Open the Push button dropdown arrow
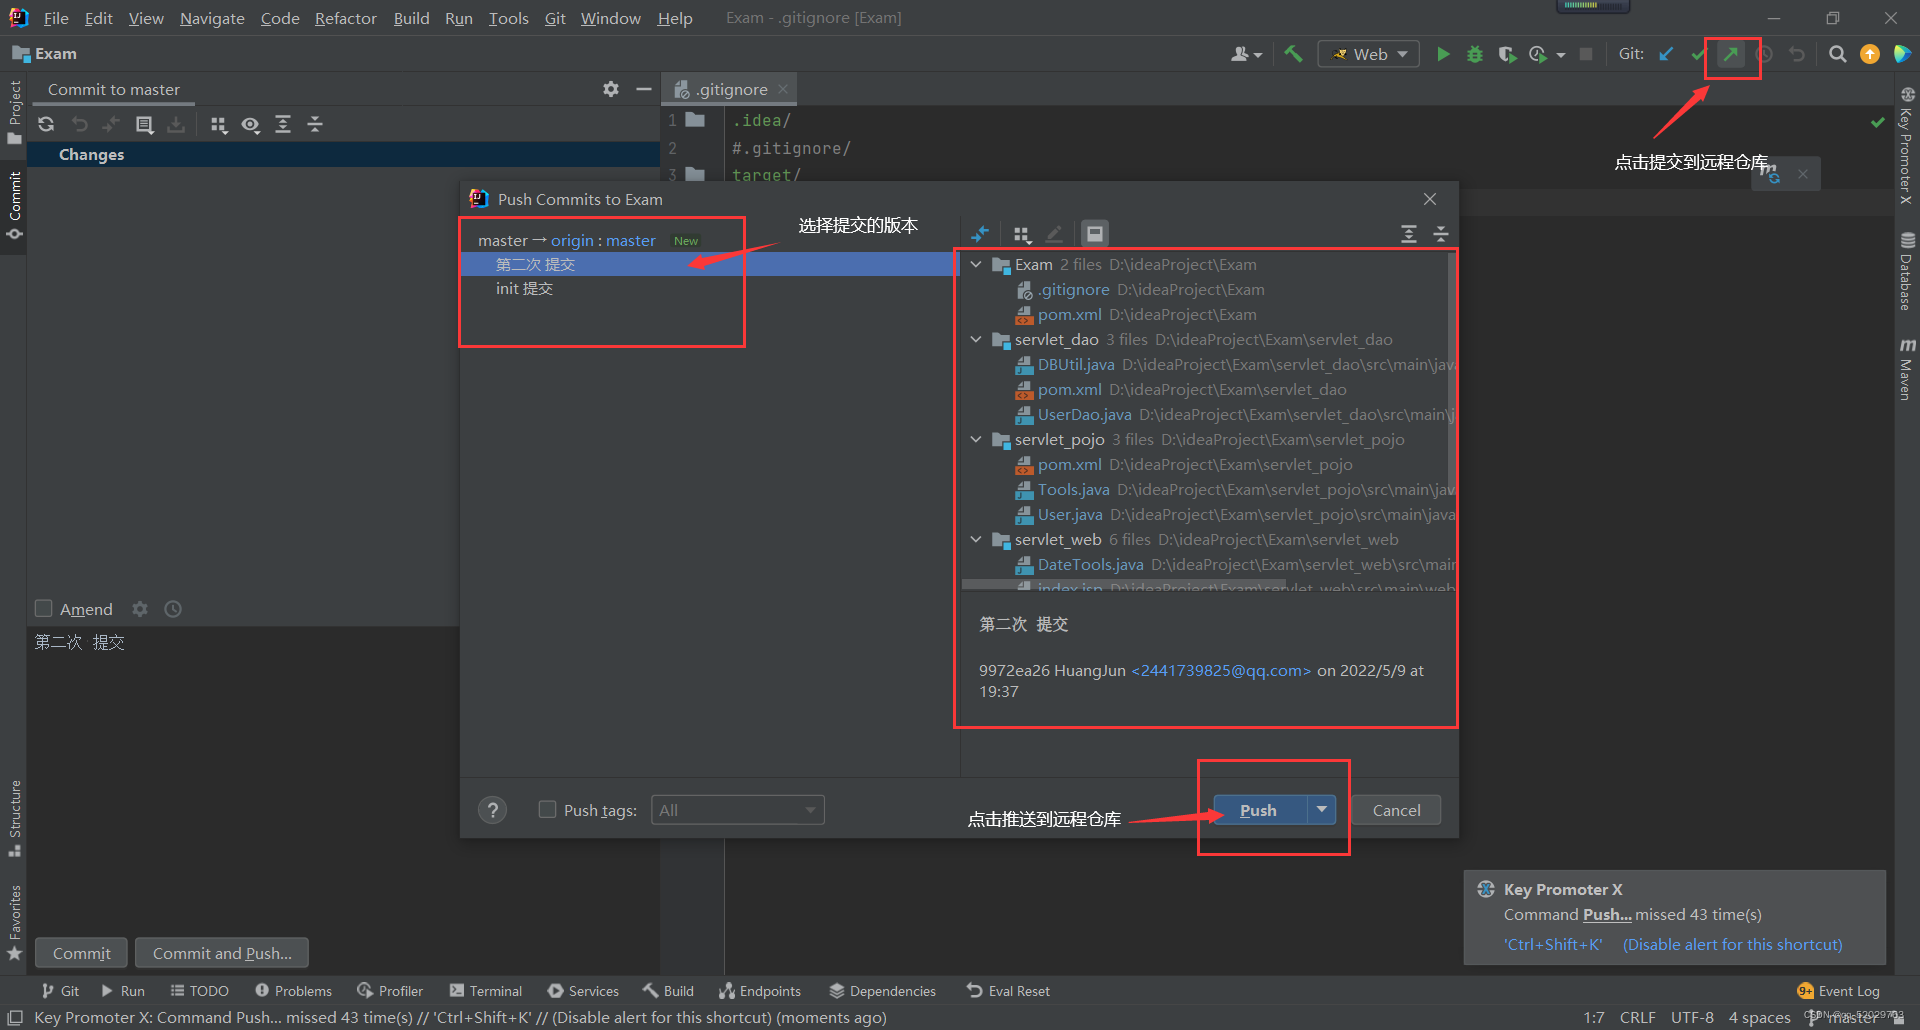Image resolution: width=1920 pixels, height=1030 pixels. [1322, 809]
